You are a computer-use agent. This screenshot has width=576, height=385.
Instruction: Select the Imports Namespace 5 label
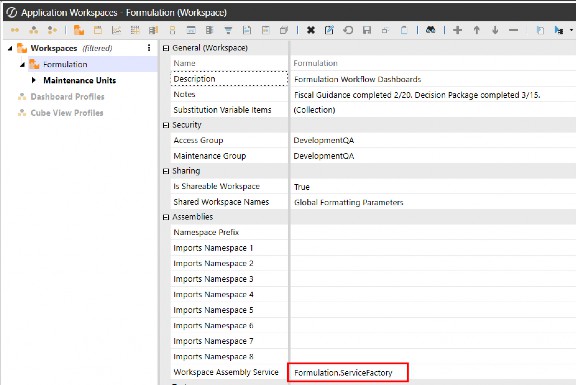point(213,310)
